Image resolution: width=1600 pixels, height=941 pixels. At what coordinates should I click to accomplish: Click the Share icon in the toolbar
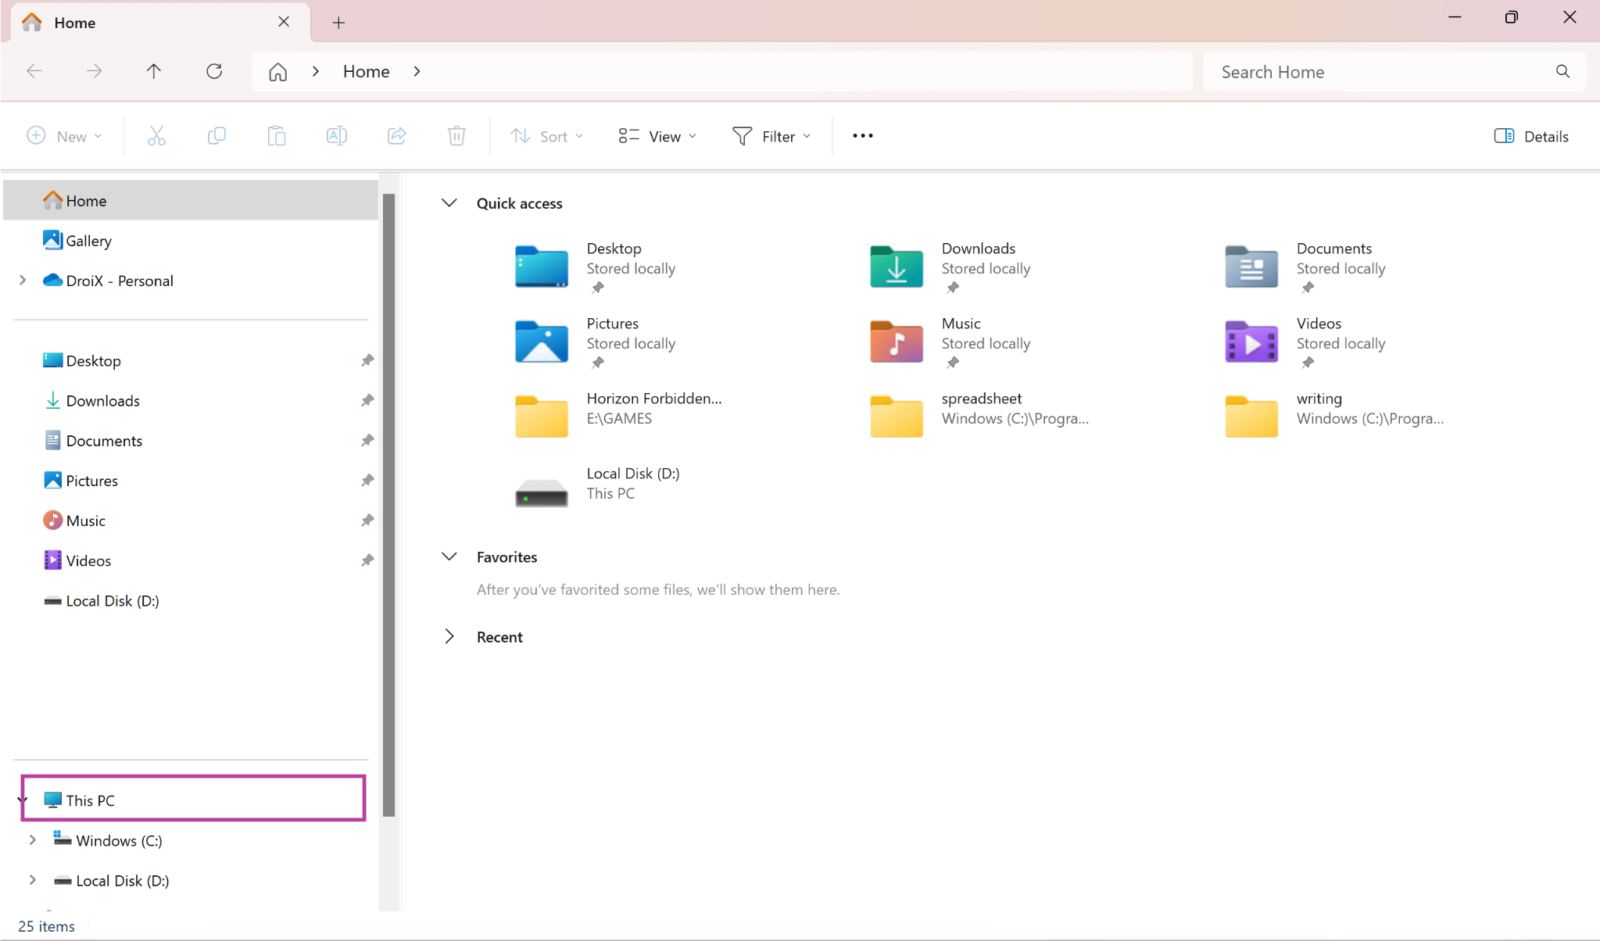point(396,135)
